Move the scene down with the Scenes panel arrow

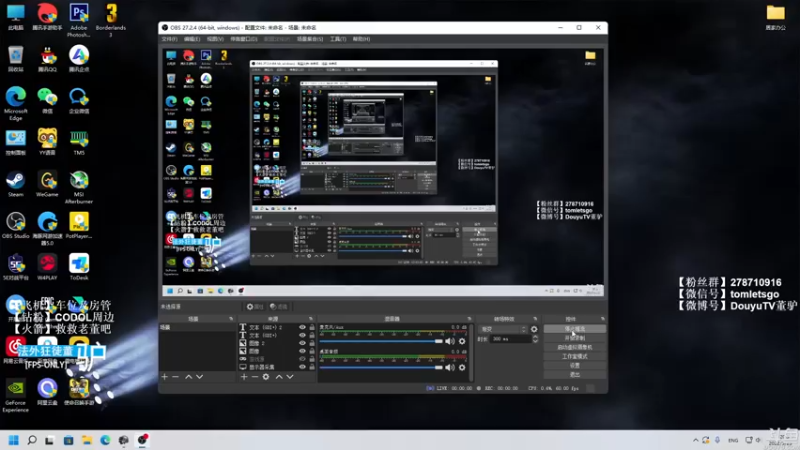[x=199, y=377]
